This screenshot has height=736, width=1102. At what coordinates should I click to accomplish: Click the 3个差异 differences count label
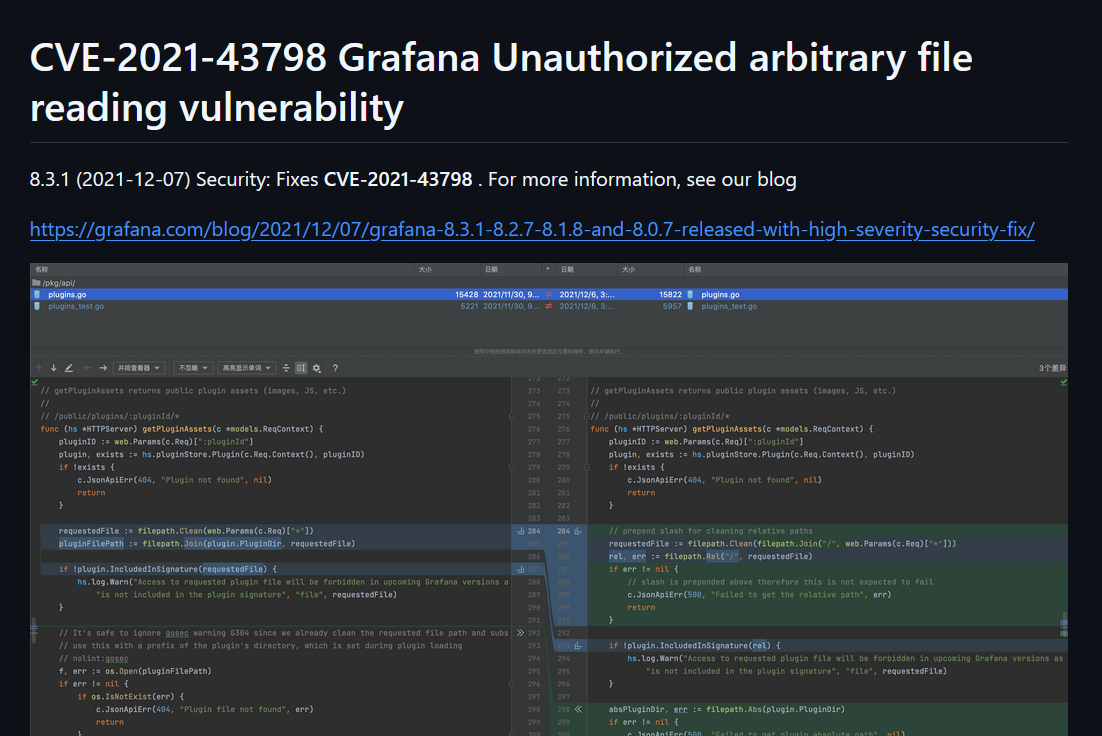pos(1052,368)
